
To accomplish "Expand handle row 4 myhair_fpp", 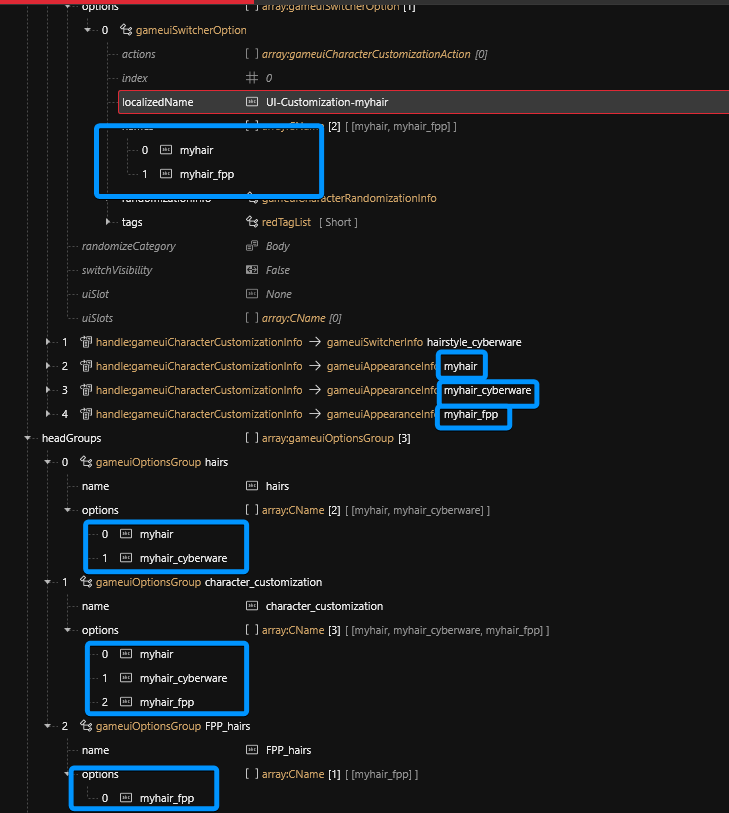I will [x=48, y=414].
